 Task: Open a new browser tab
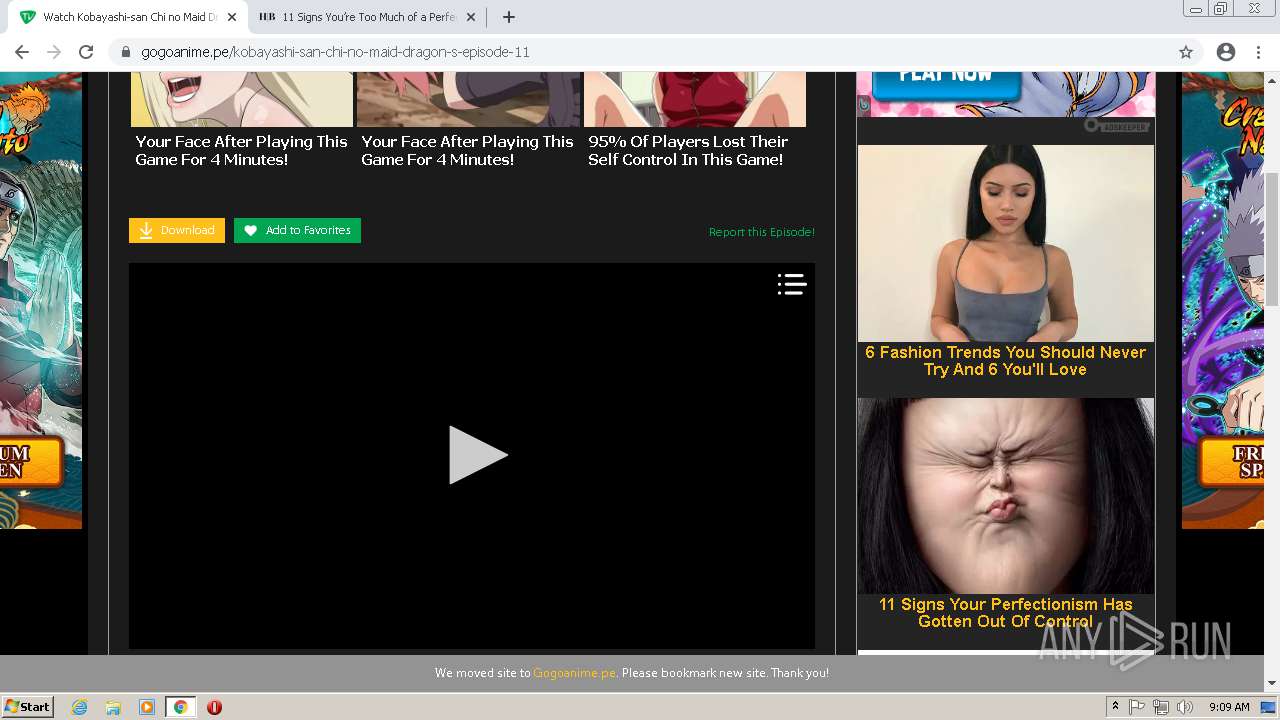pyautogui.click(x=508, y=17)
